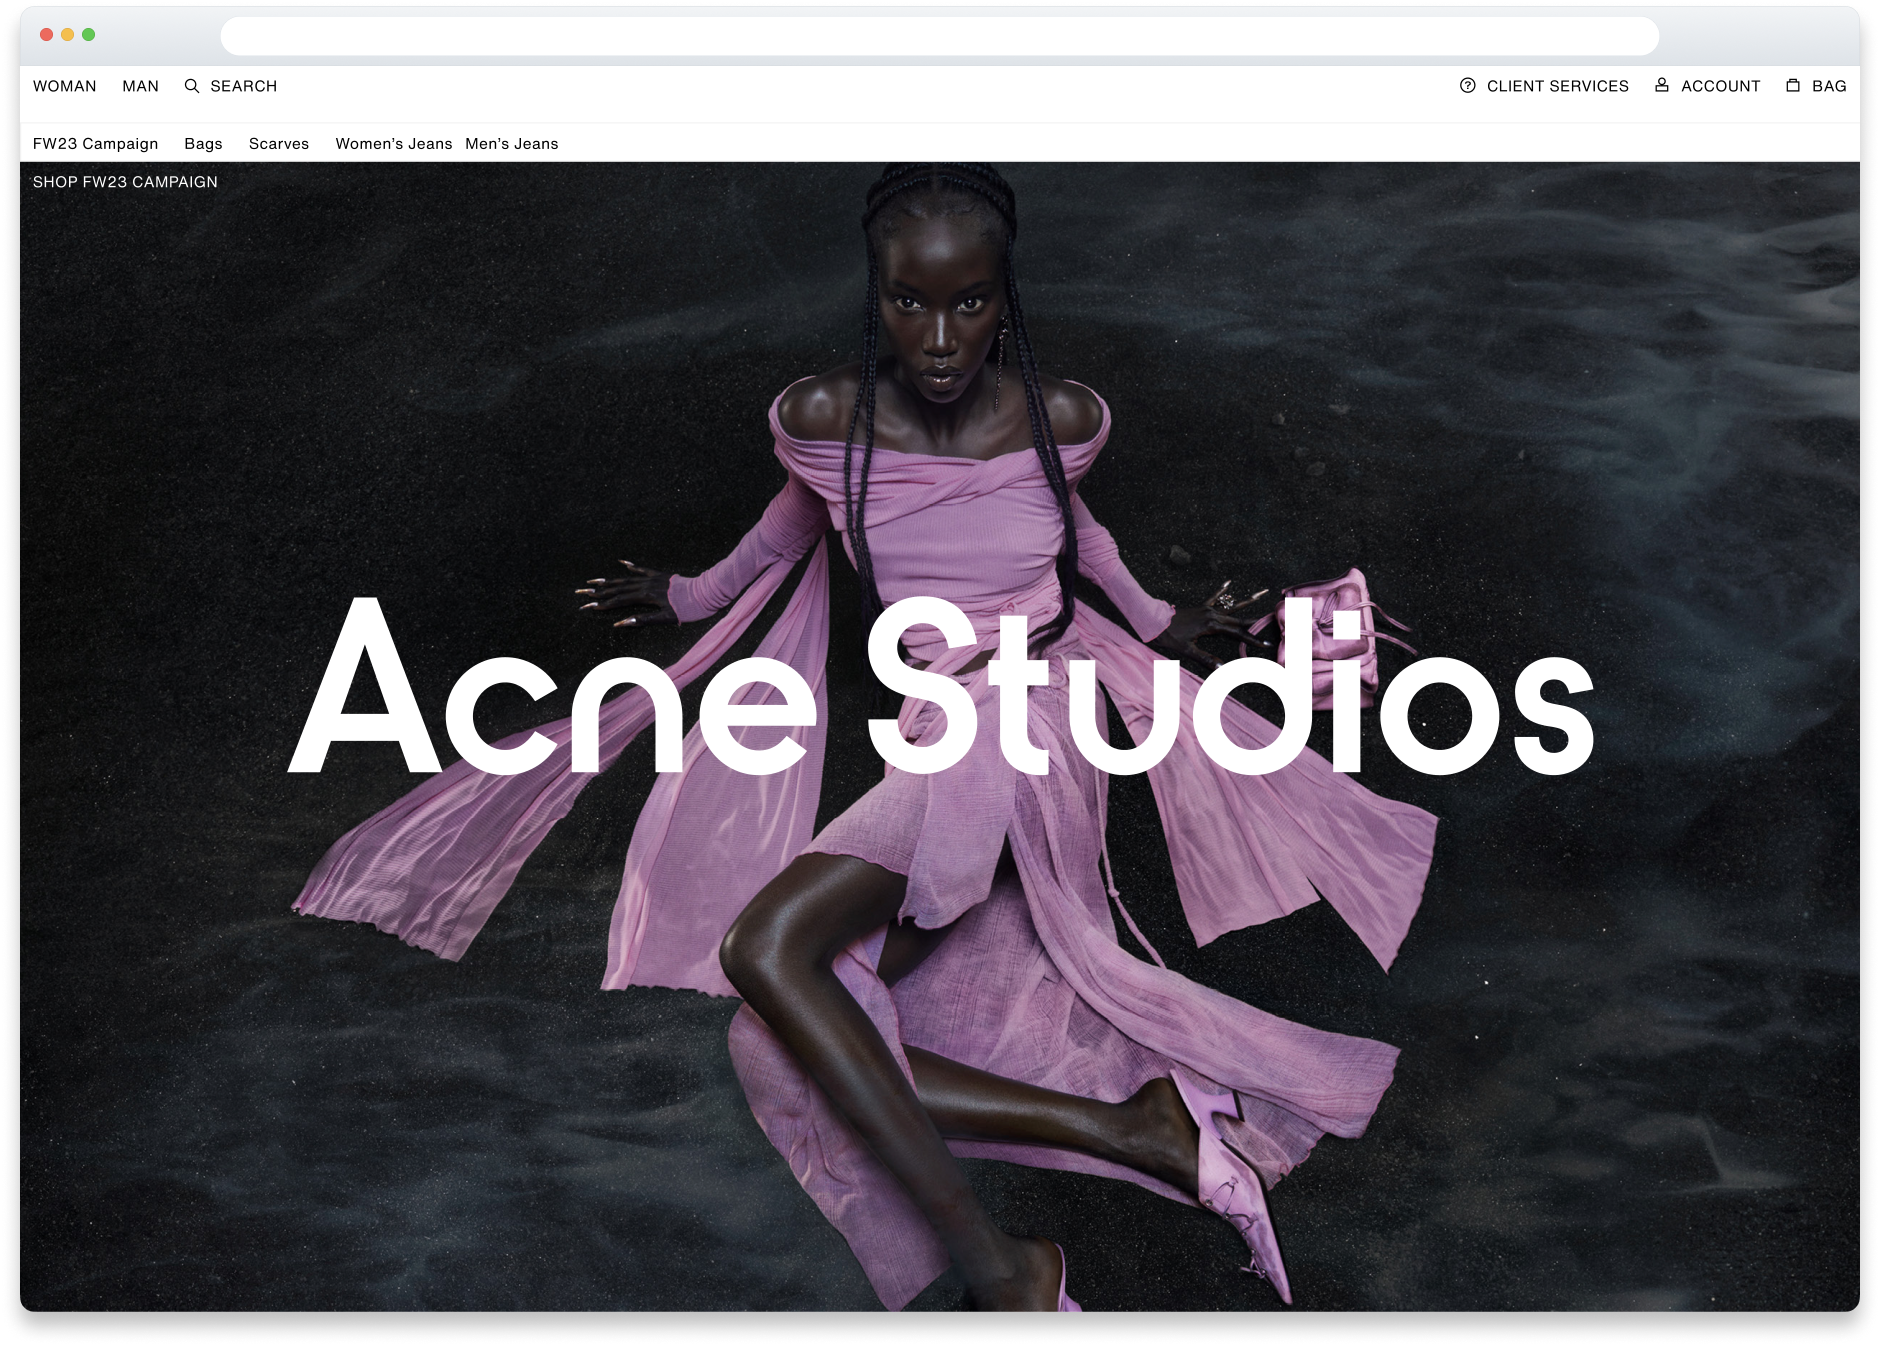
Task: Open Men's Jeans category
Action: pyautogui.click(x=512, y=144)
